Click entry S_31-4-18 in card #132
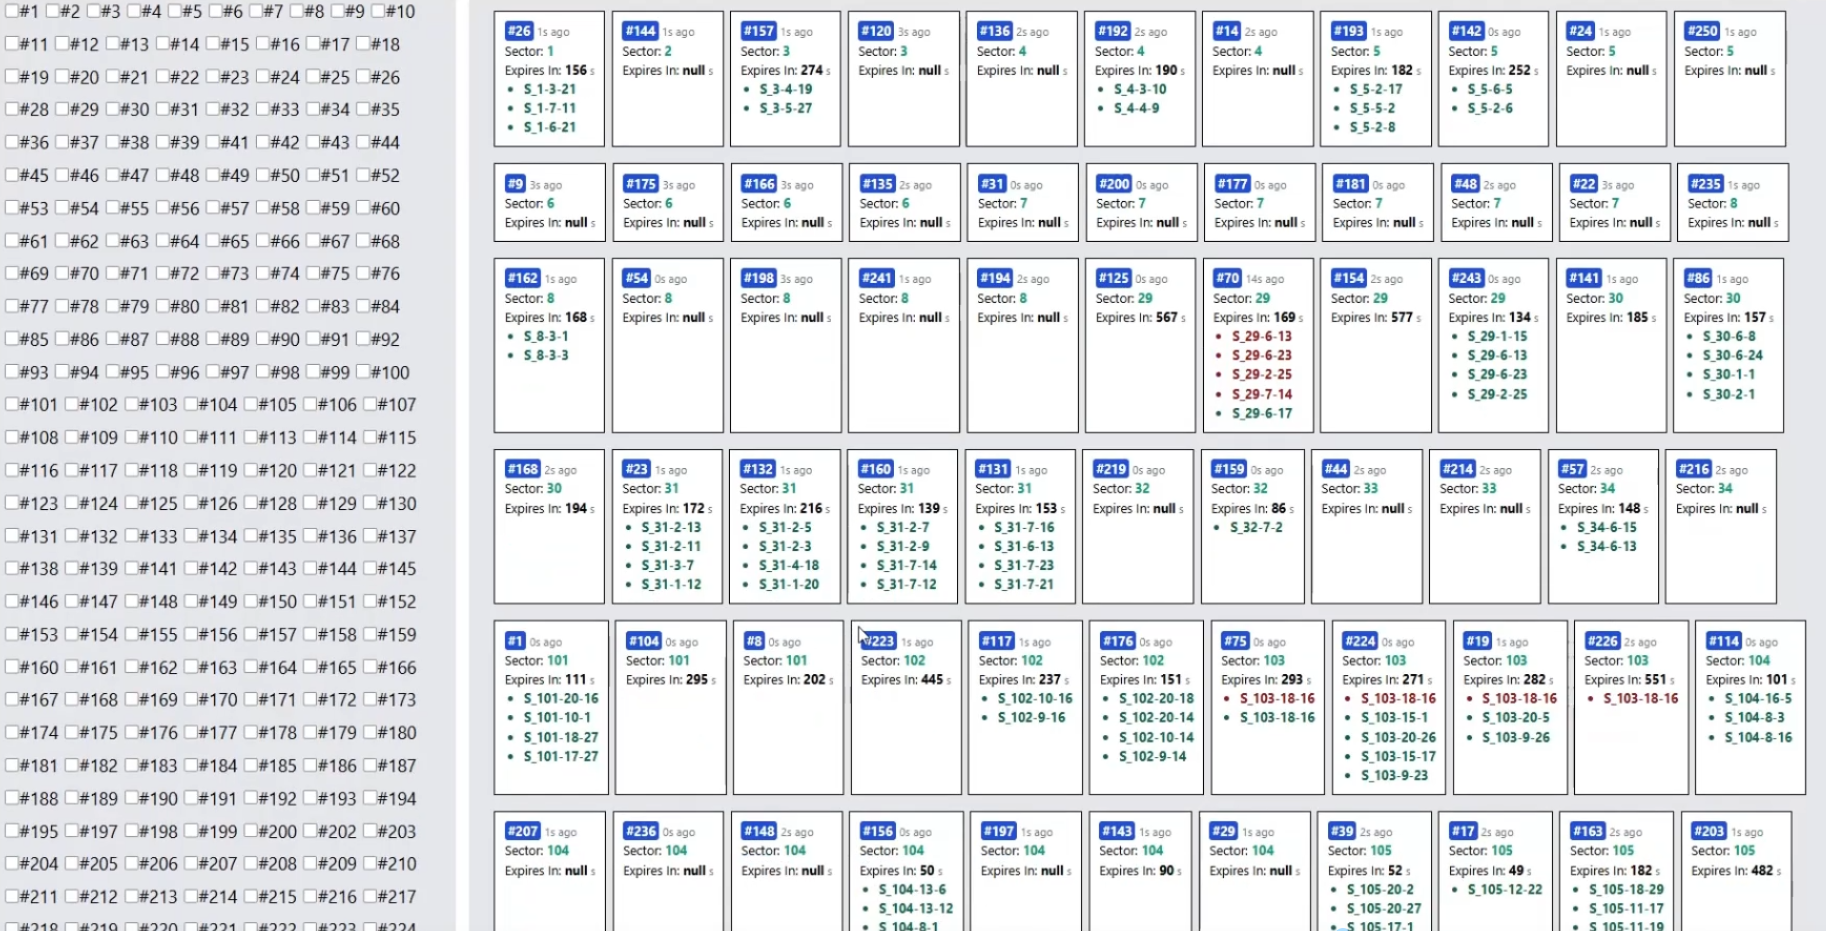This screenshot has height=931, width=1826. [788, 565]
